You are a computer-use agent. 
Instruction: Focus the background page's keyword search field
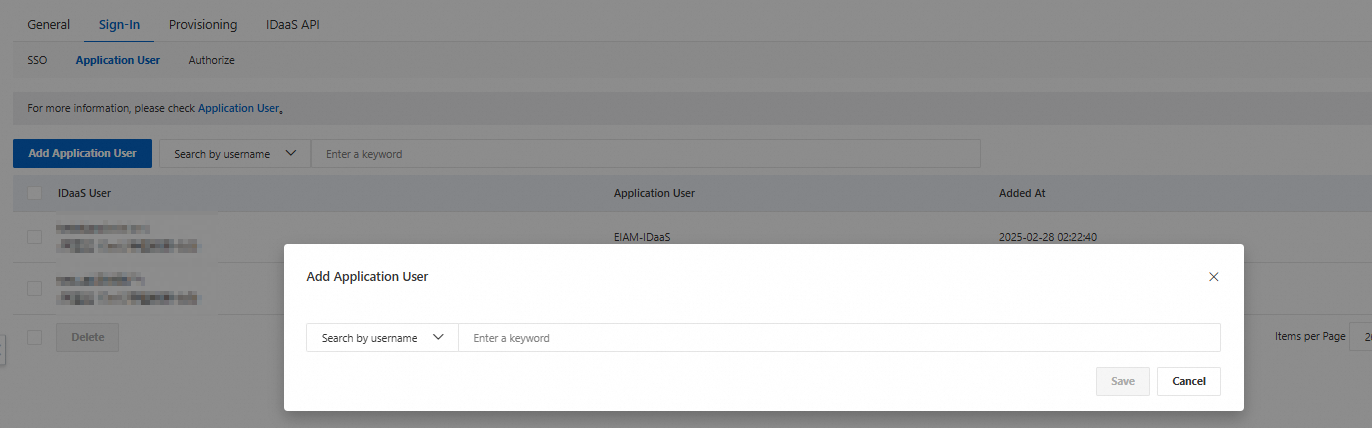point(646,154)
